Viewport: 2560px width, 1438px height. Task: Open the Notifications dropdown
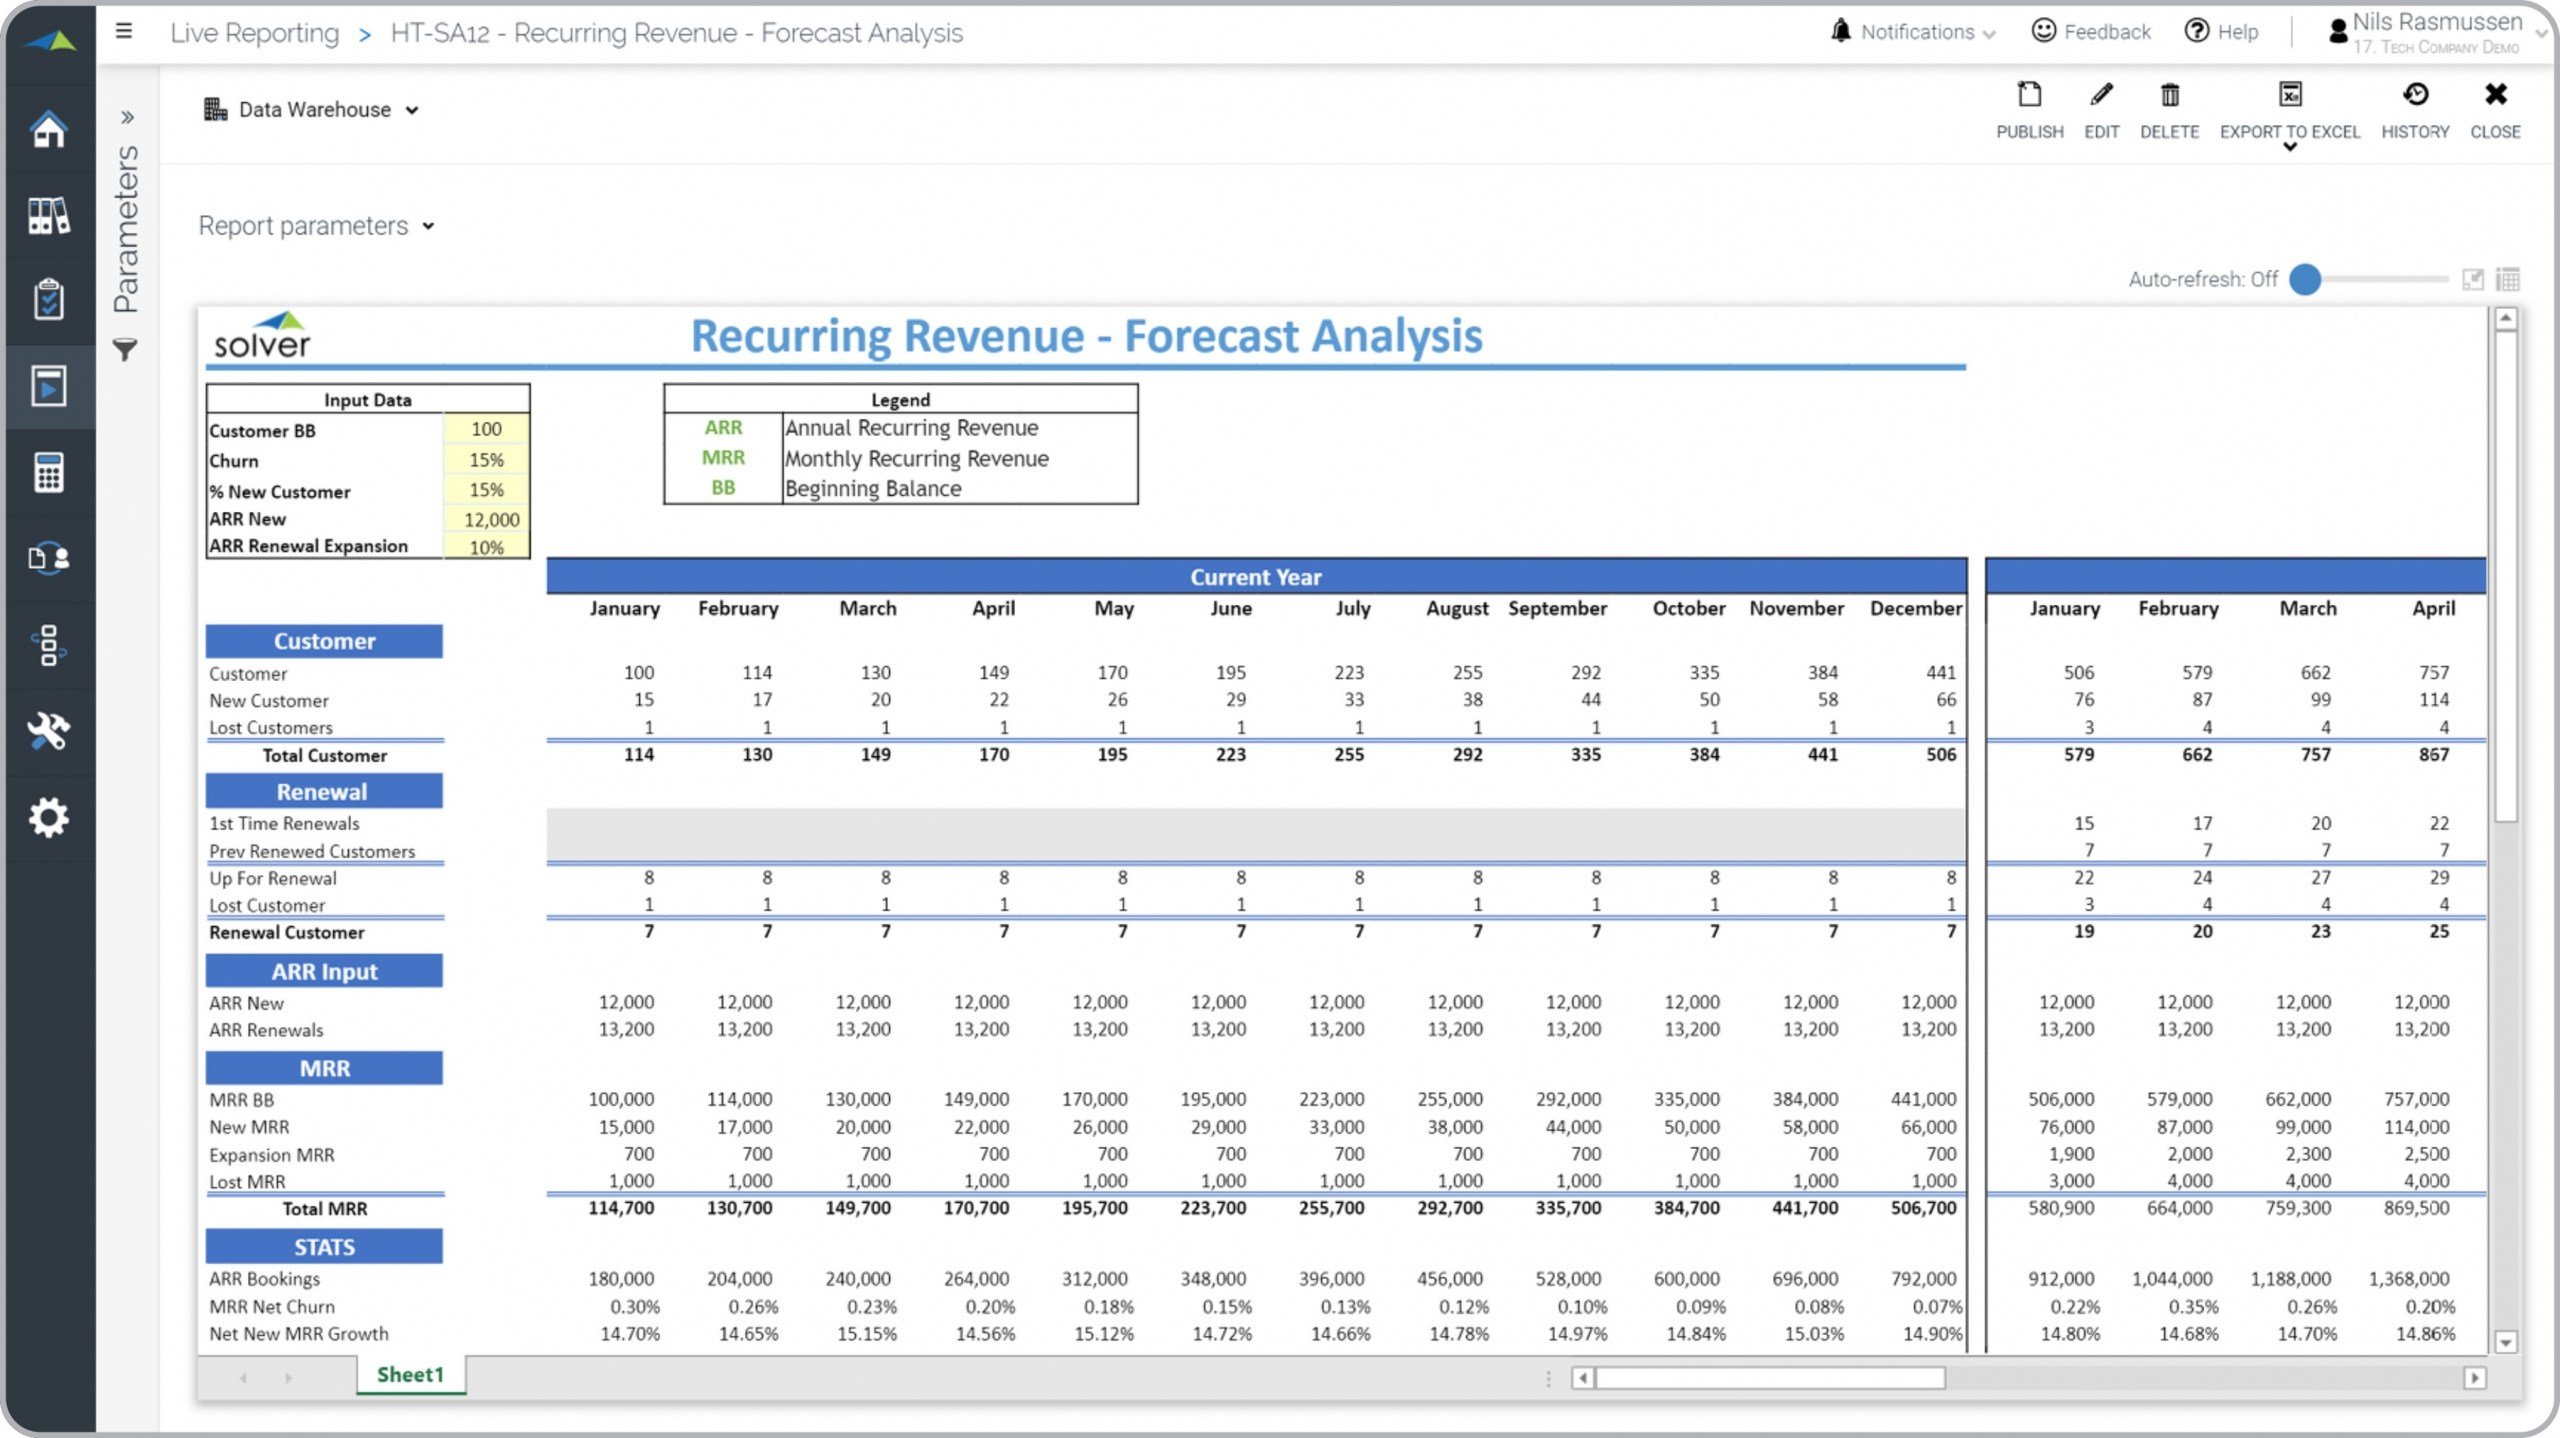click(1913, 32)
